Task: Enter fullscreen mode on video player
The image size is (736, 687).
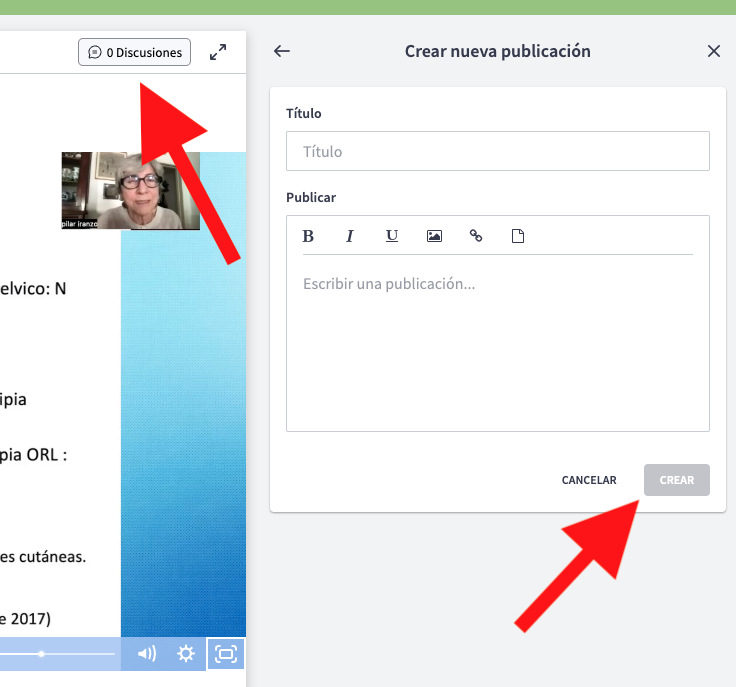Action: pos(226,654)
